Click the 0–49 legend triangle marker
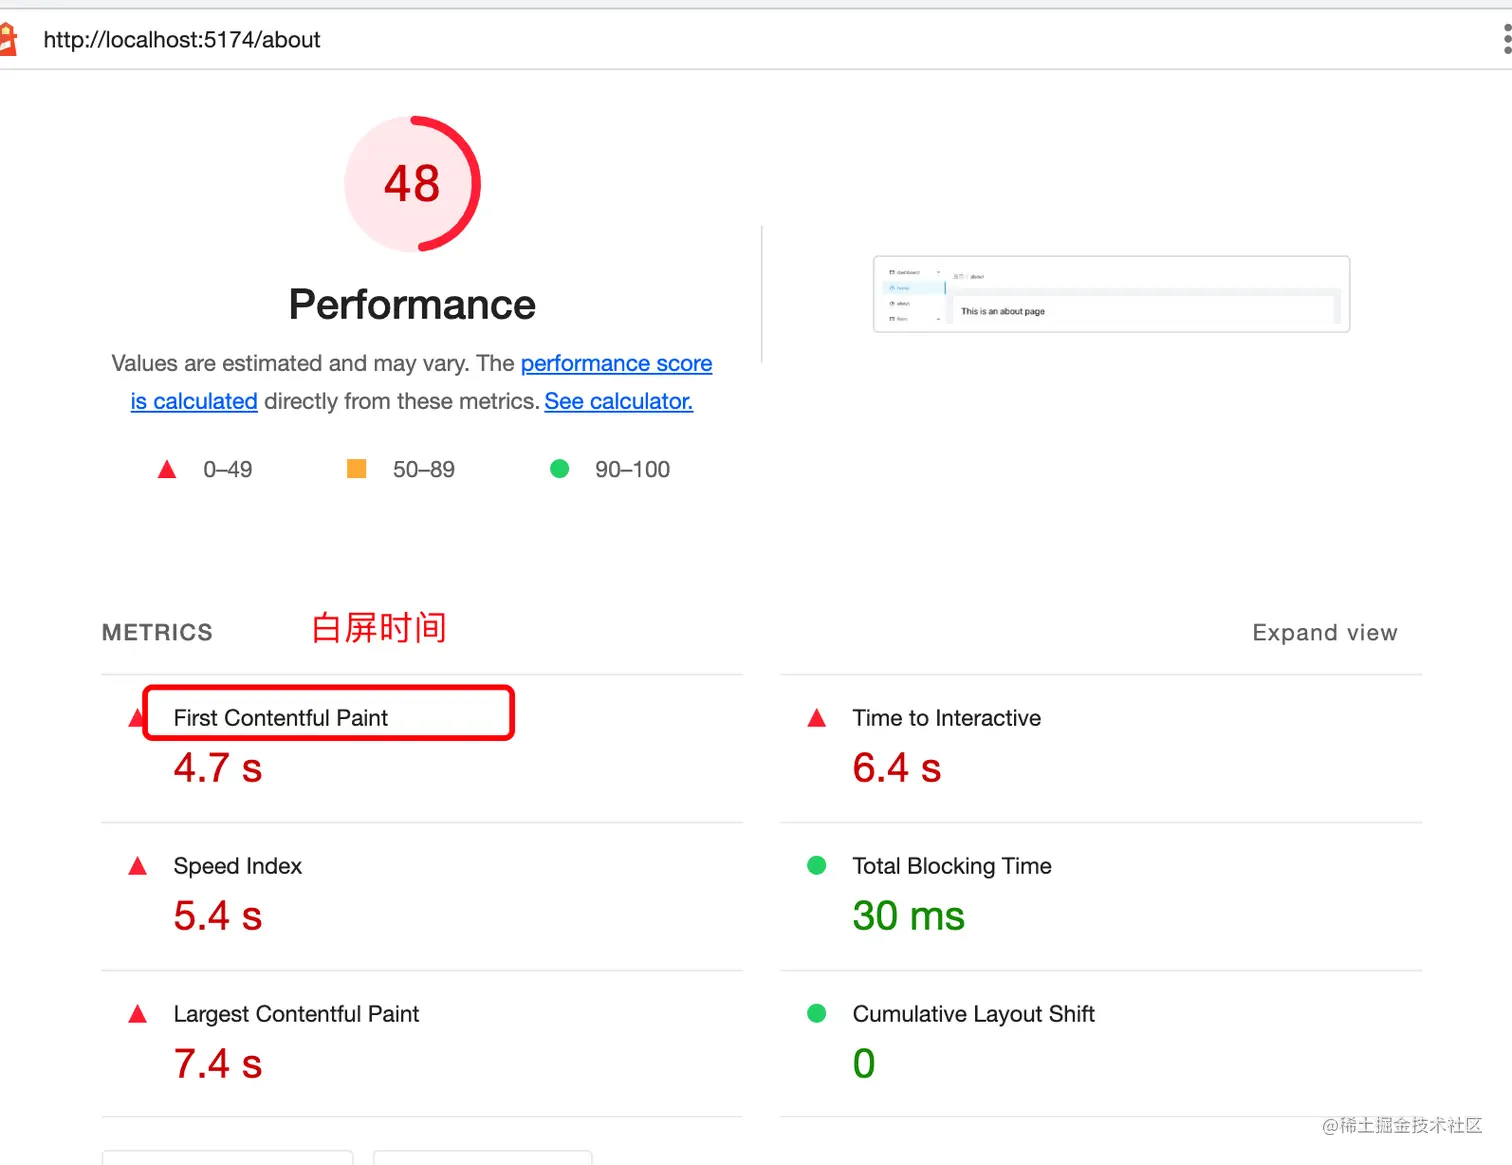The image size is (1512, 1165). click(x=167, y=468)
